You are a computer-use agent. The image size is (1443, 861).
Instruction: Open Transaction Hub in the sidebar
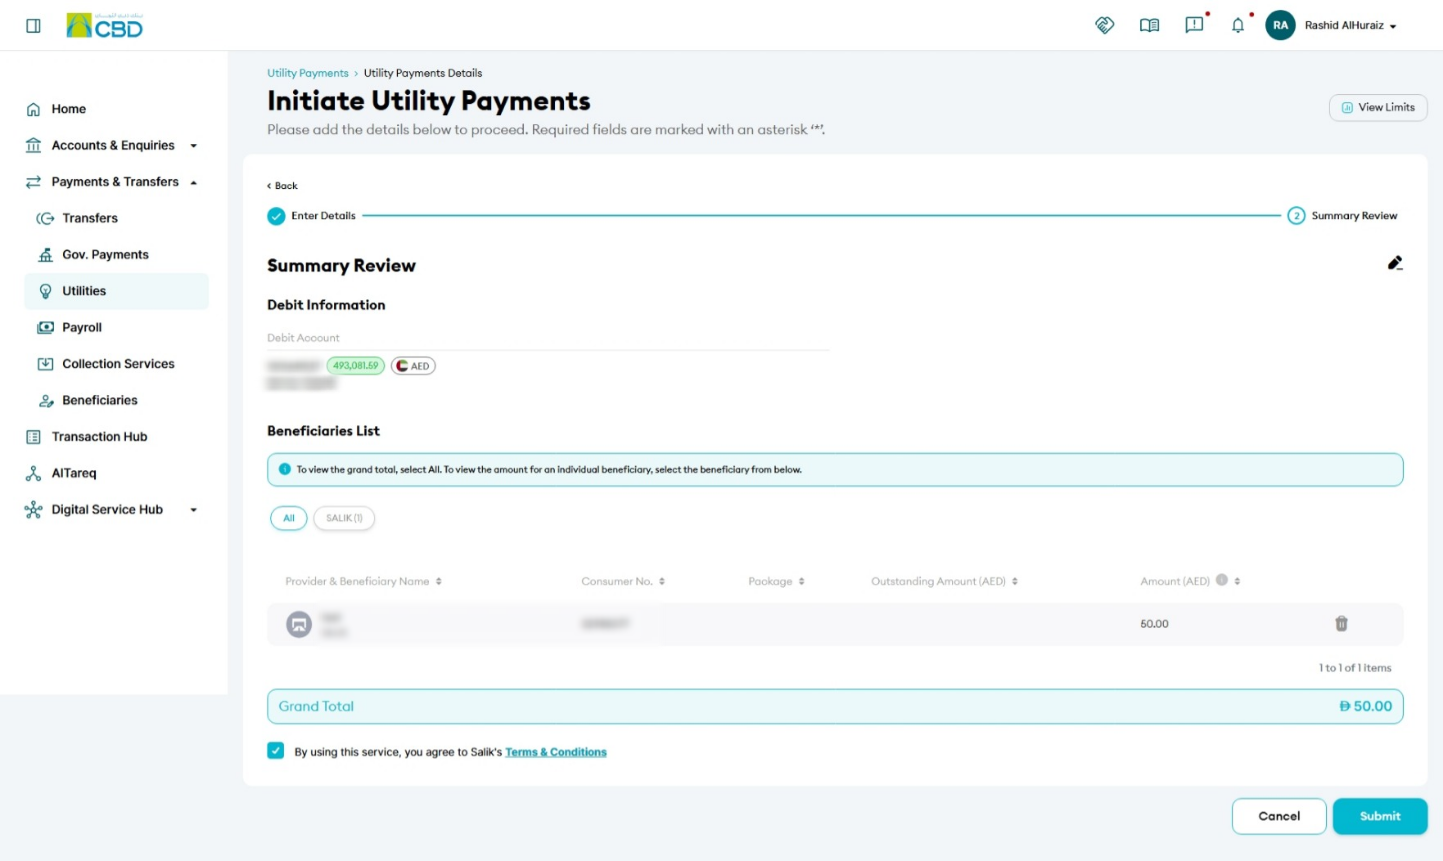coord(99,437)
